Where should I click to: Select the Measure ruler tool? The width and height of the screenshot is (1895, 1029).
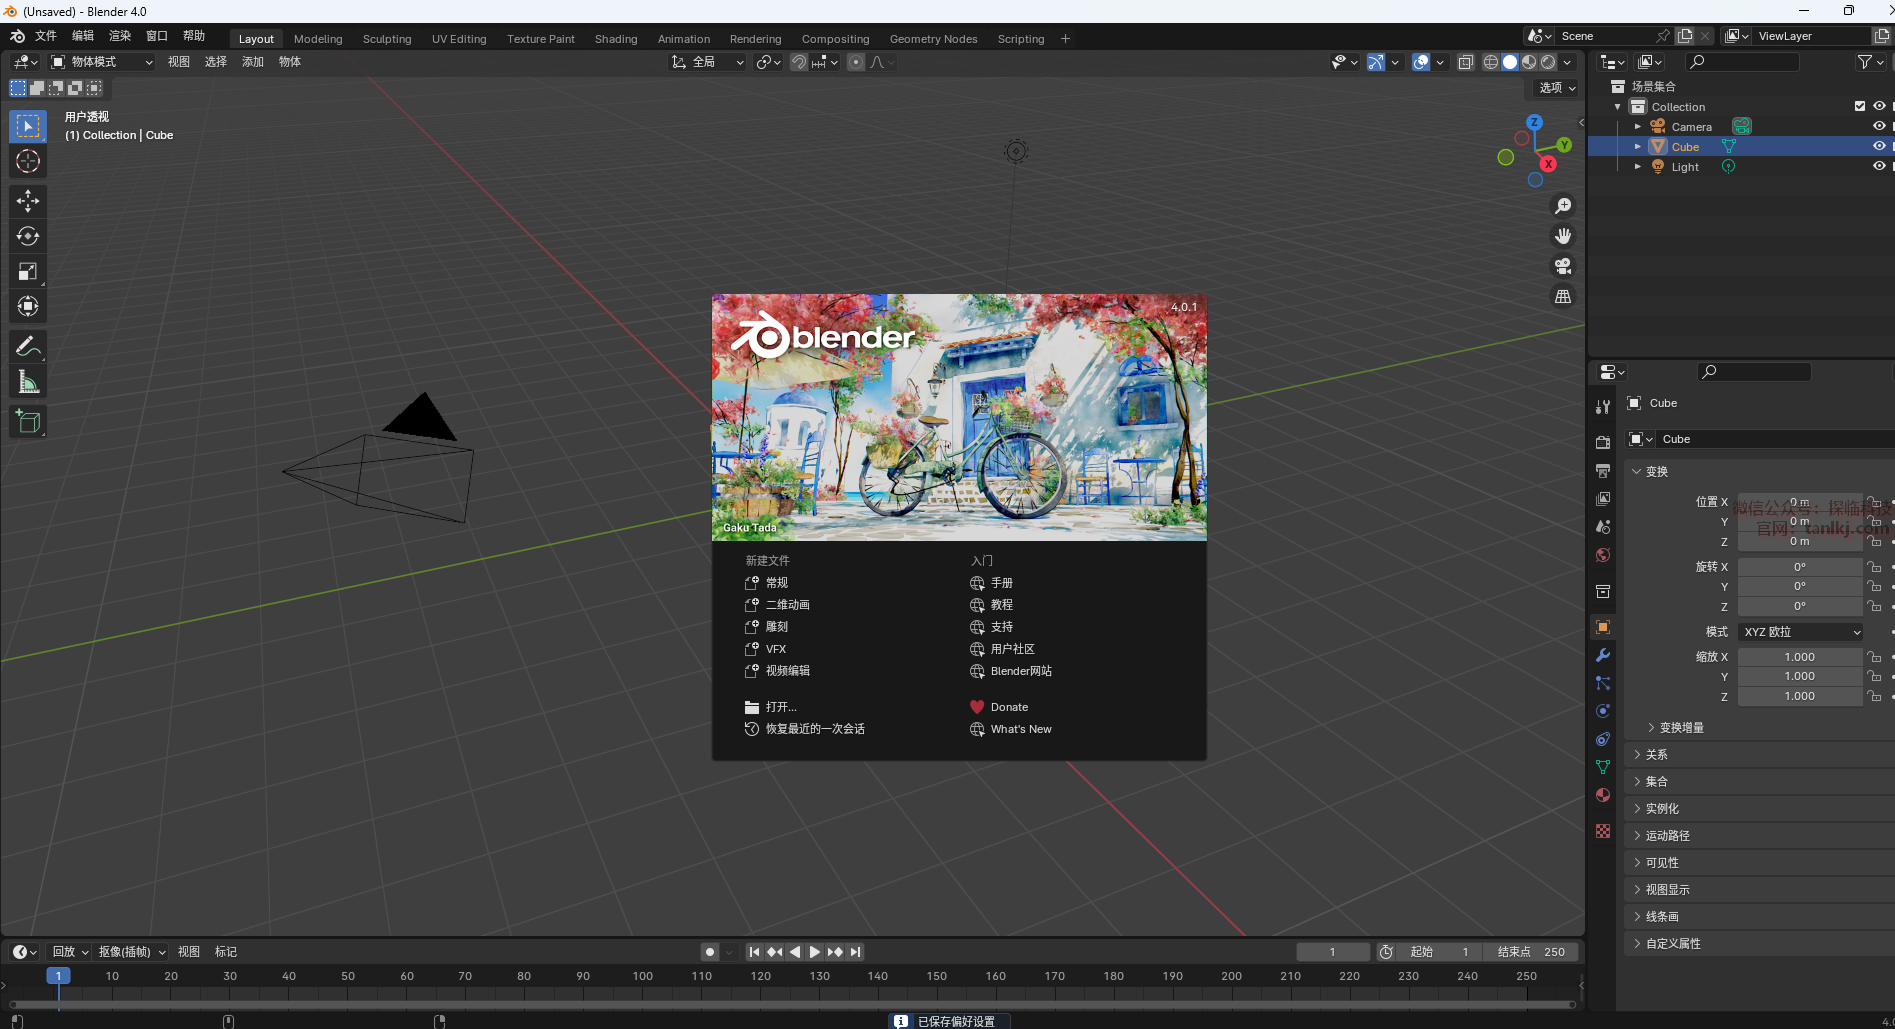coord(28,382)
